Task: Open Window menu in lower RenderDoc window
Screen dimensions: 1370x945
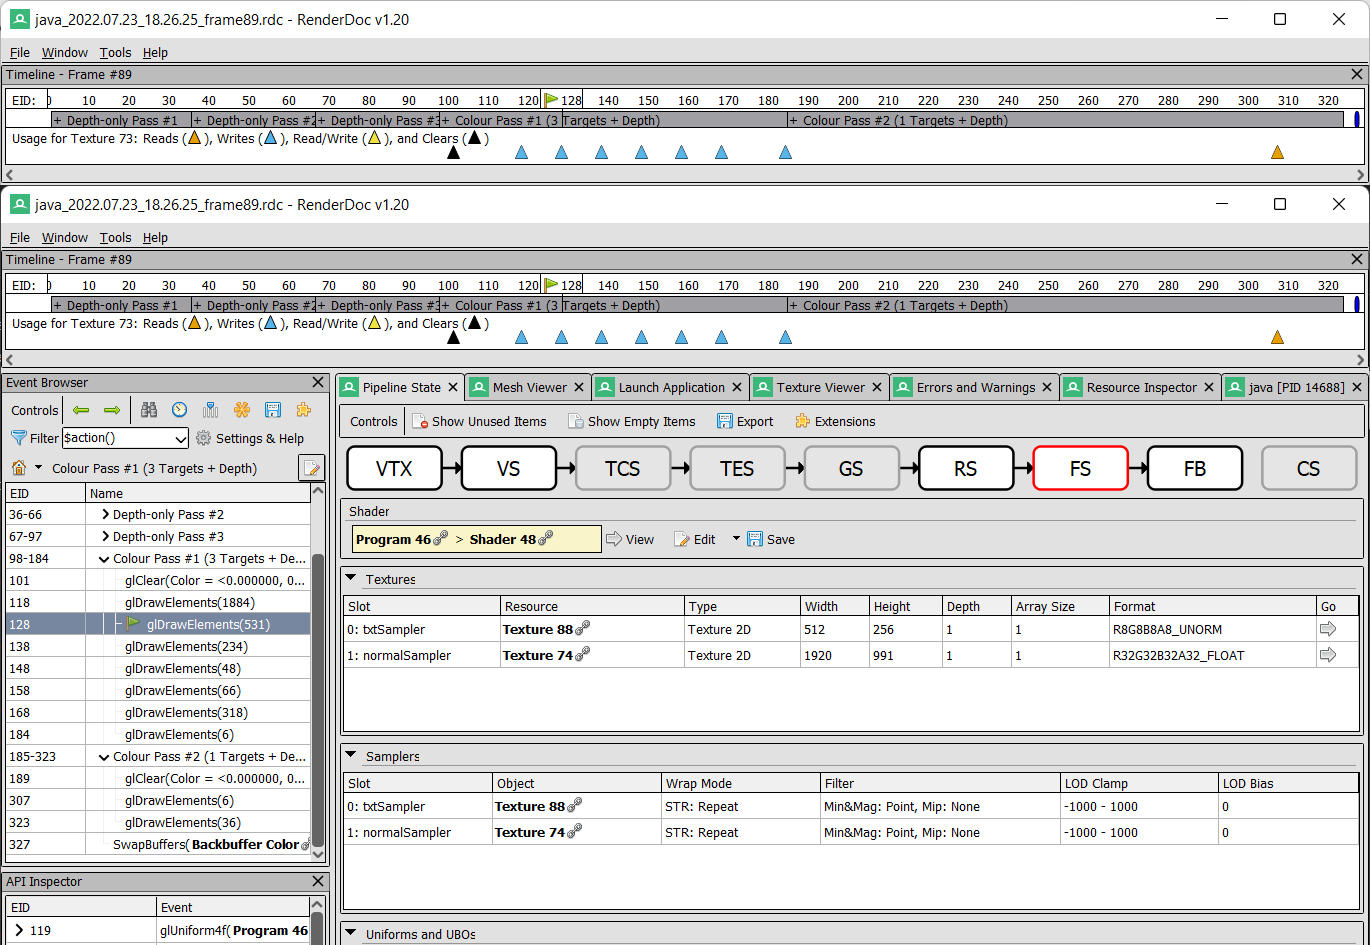Action: click(65, 237)
